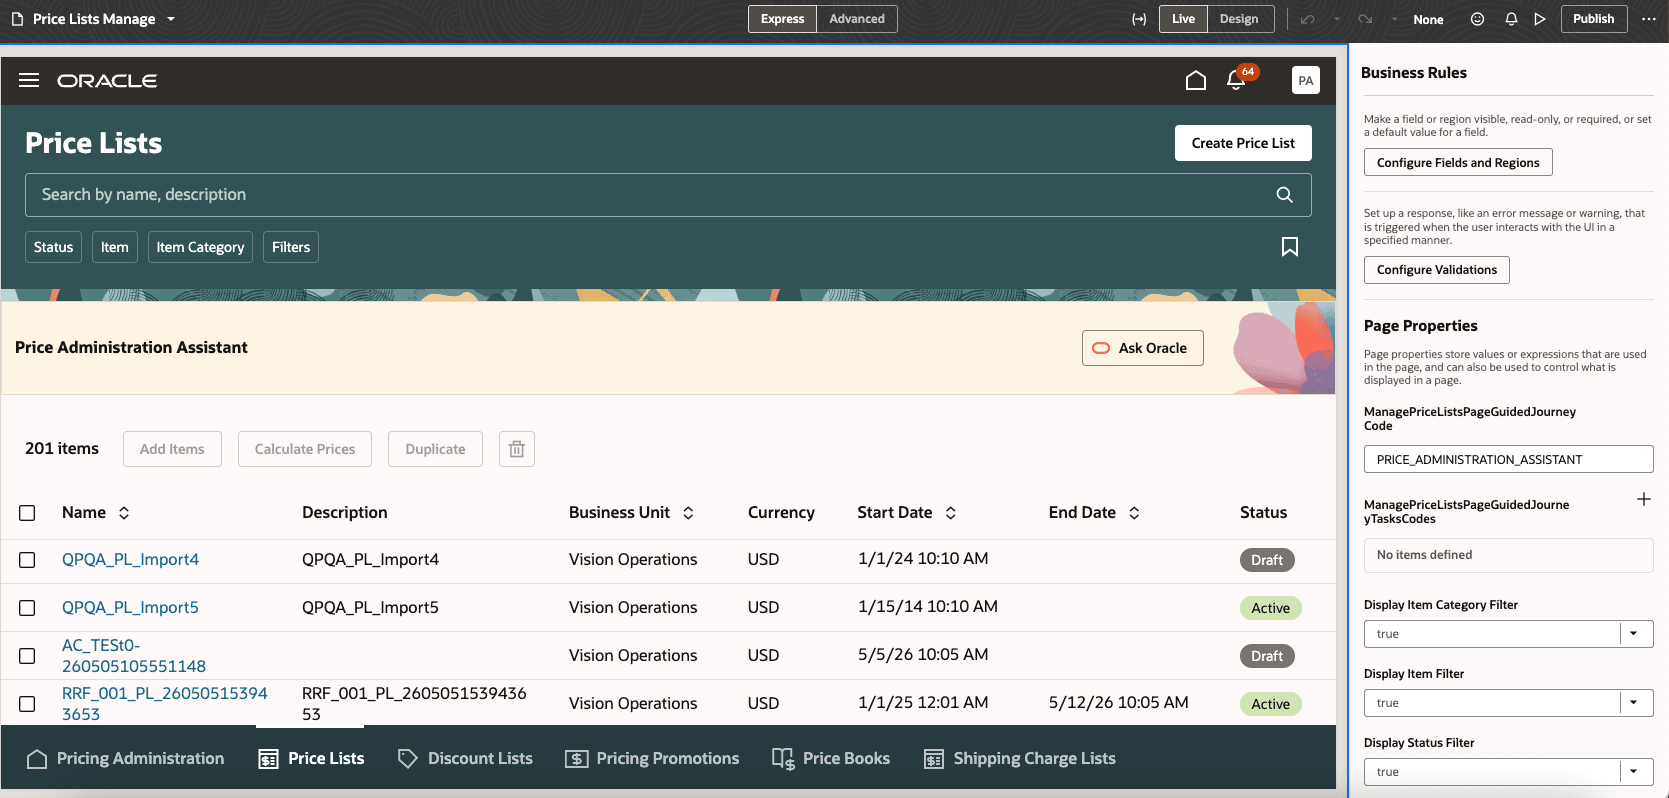The width and height of the screenshot is (1669, 798).
Task: Open saved searches bookmark icon
Action: 1290,247
